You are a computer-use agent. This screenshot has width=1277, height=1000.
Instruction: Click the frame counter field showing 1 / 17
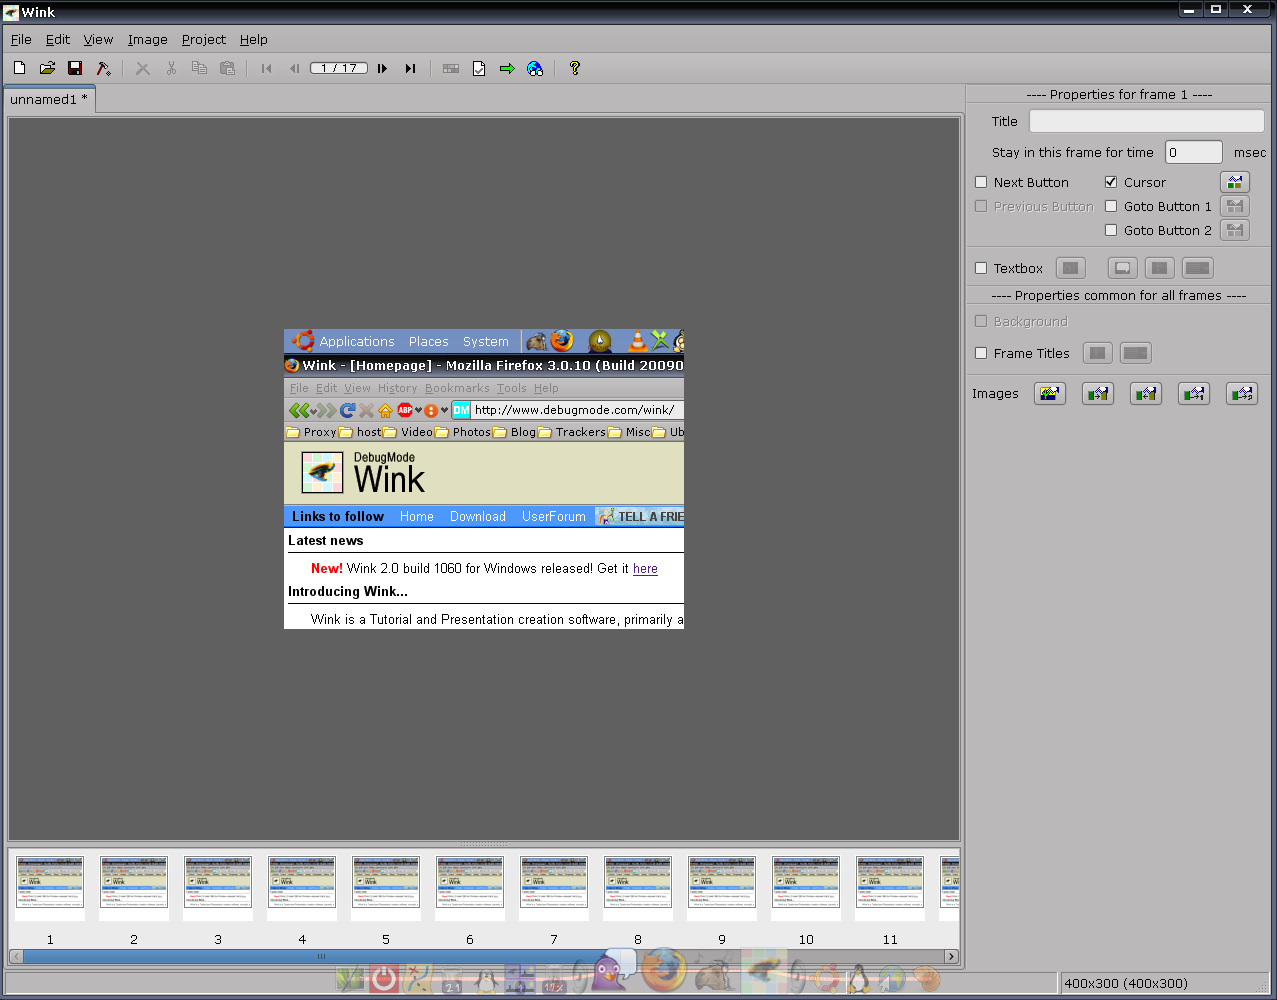(339, 68)
